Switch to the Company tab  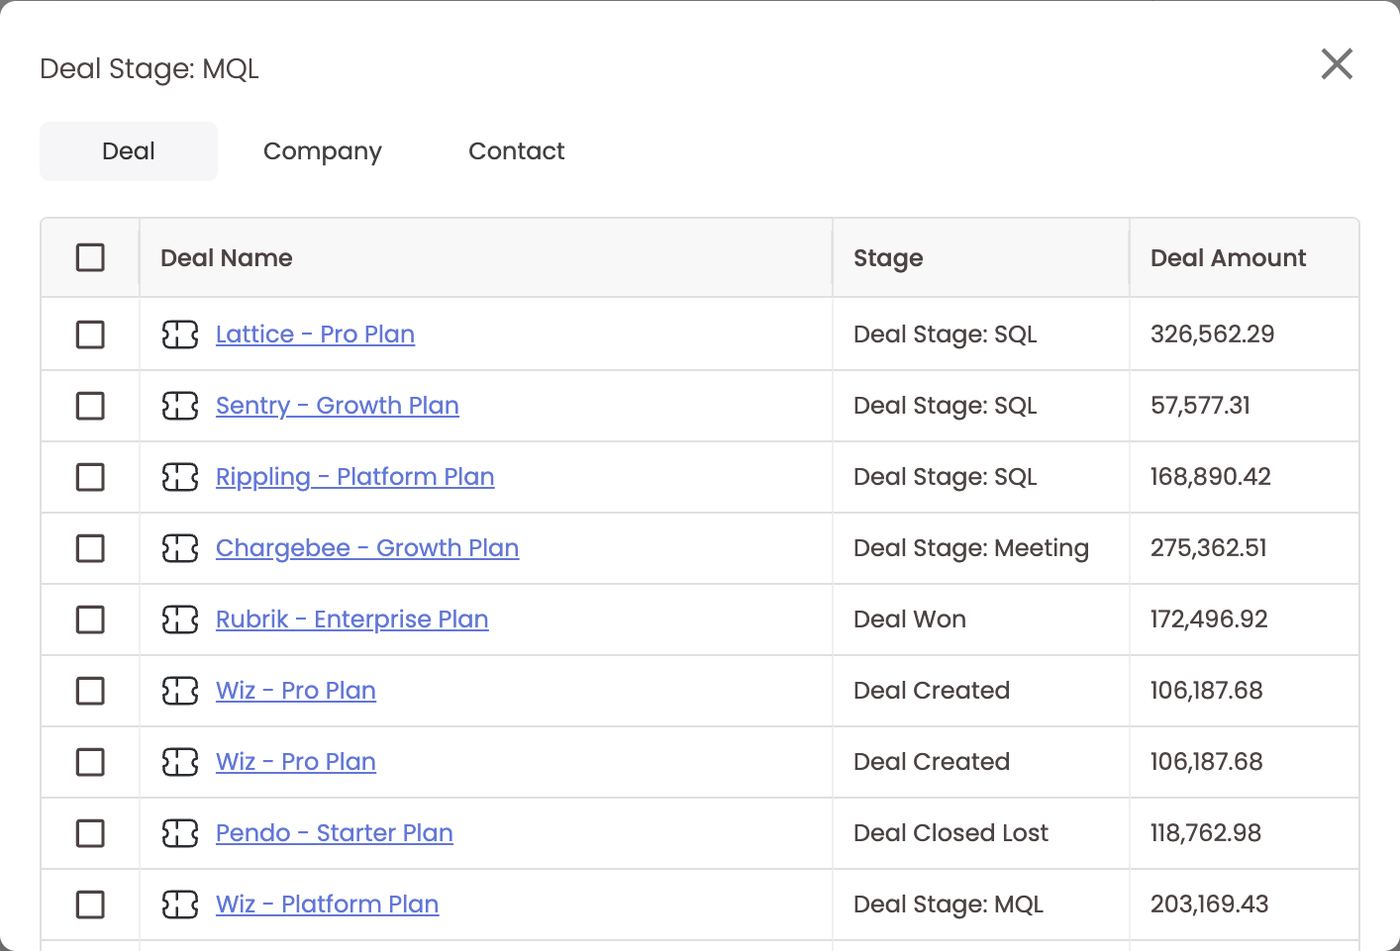pyautogui.click(x=322, y=151)
